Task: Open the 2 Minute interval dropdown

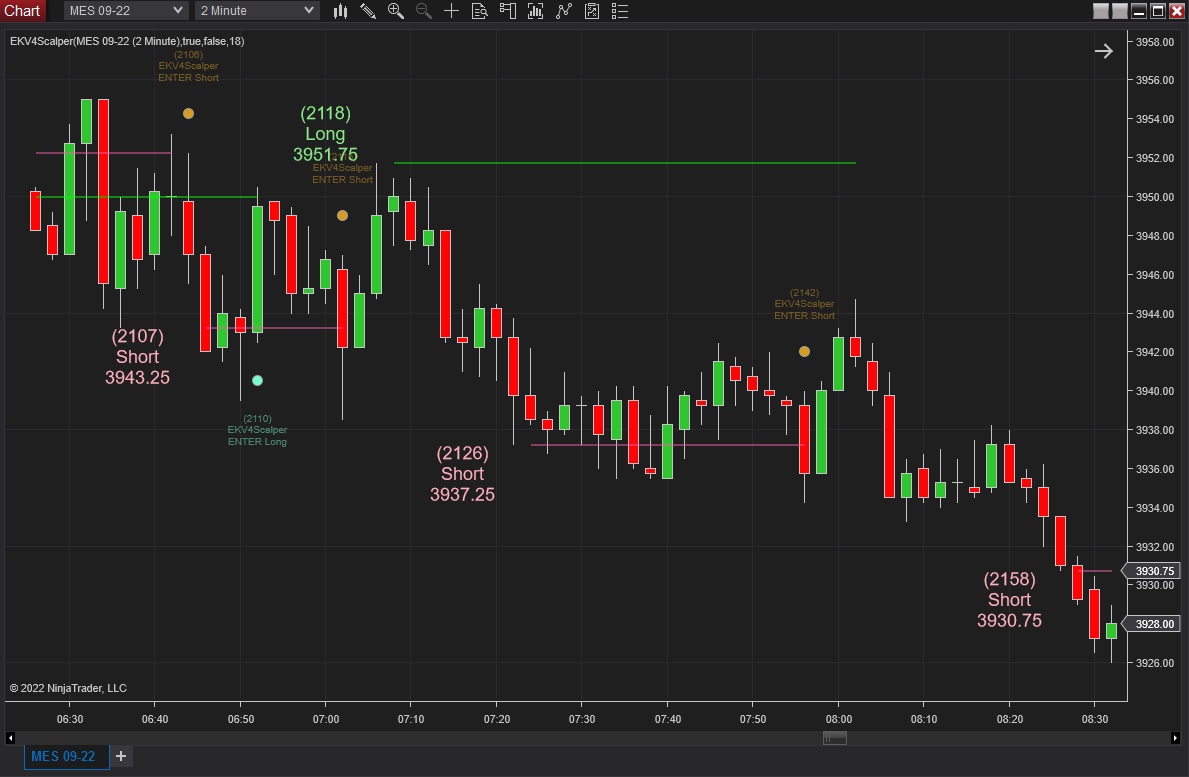Action: pos(257,11)
